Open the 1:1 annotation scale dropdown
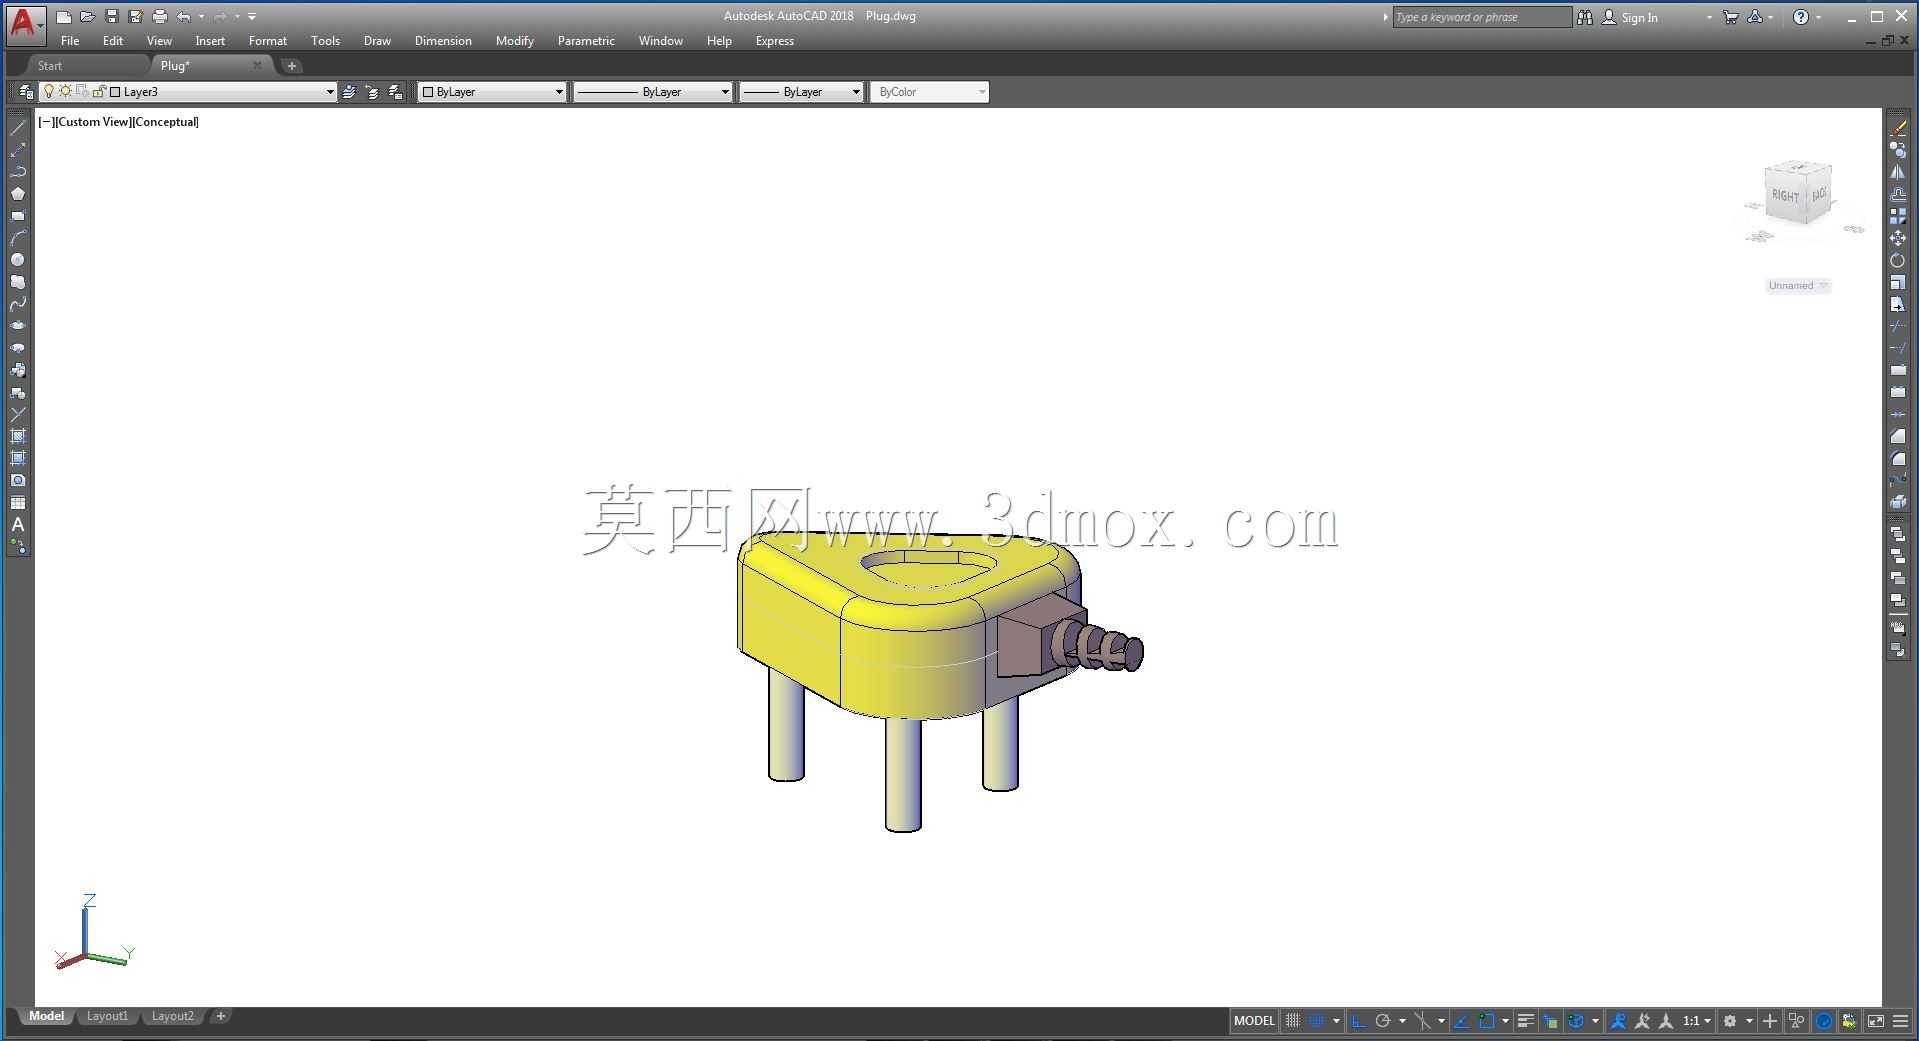 point(1696,1021)
